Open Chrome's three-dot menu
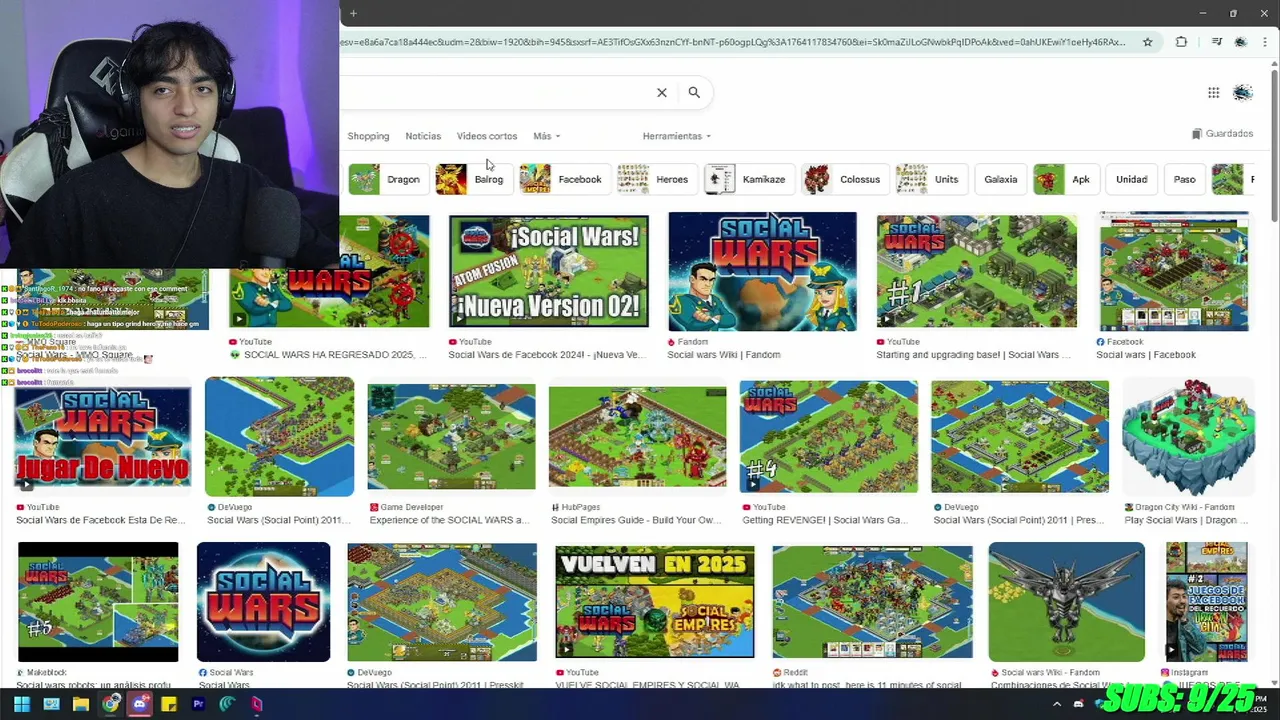 point(1266,42)
